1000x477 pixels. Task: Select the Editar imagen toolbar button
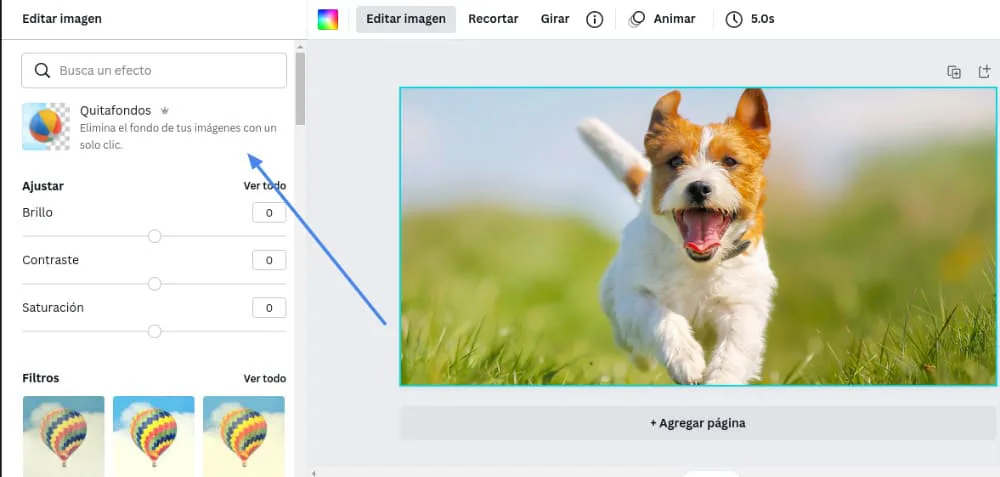406,19
